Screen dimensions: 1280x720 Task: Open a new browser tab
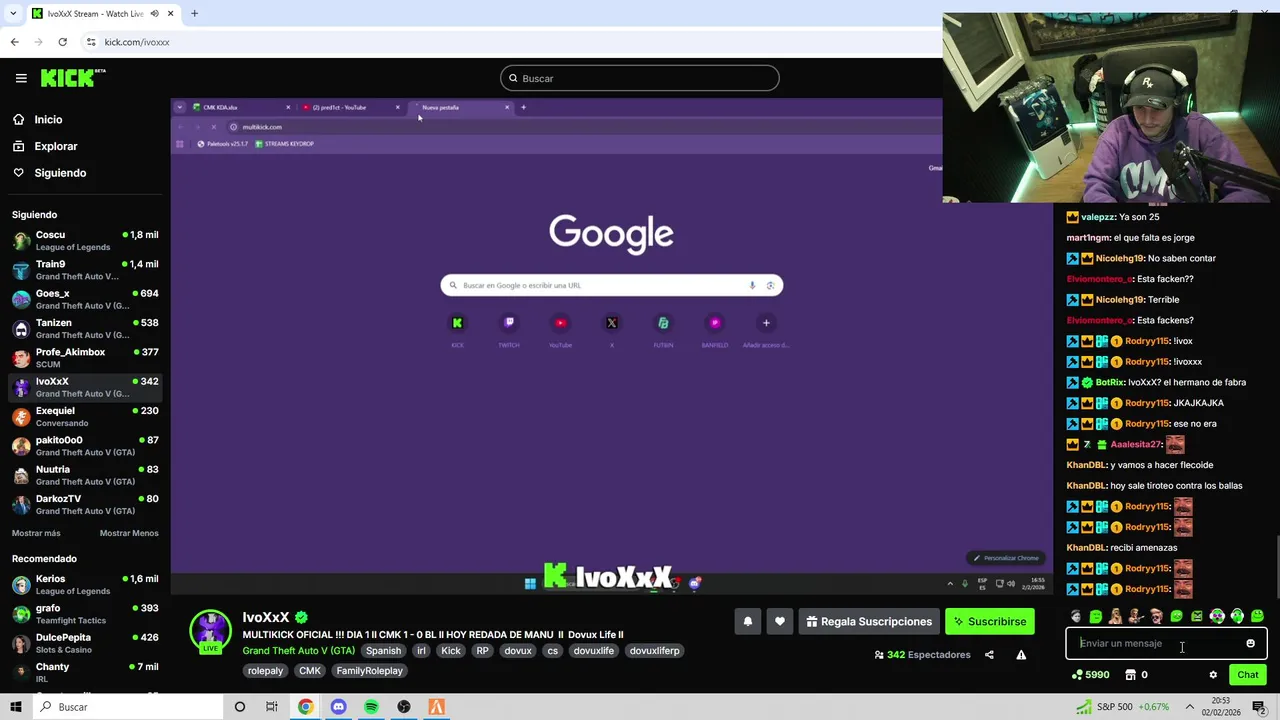point(194,14)
